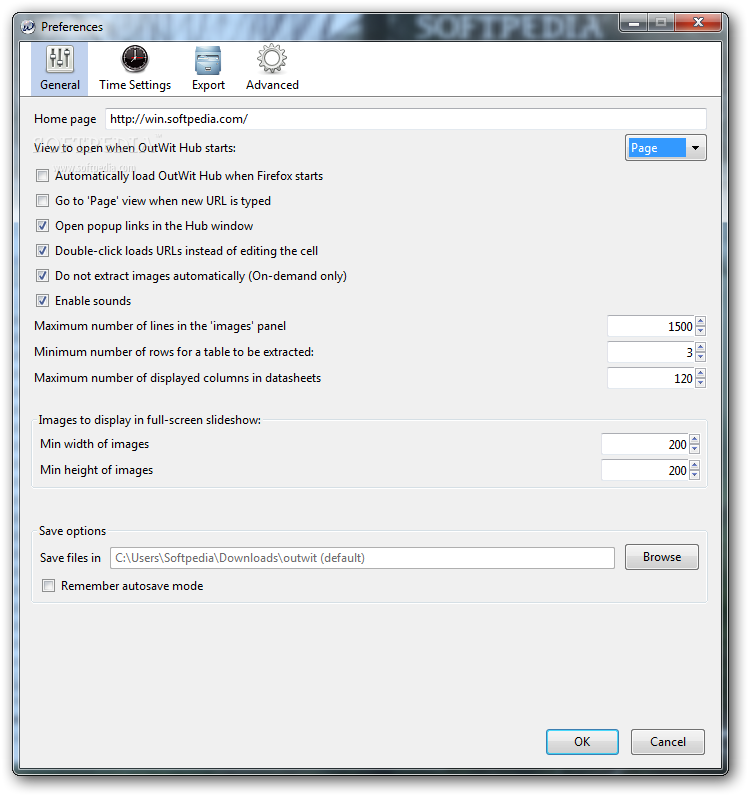Toggle Do not extract images automatically
Screen dimensions: 749x796
42,276
